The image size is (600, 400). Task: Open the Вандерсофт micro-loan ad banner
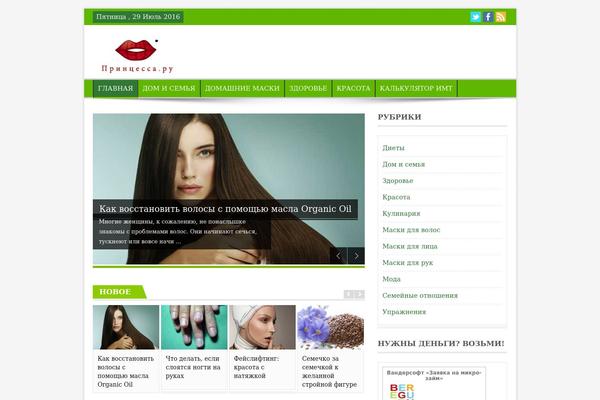(434, 383)
